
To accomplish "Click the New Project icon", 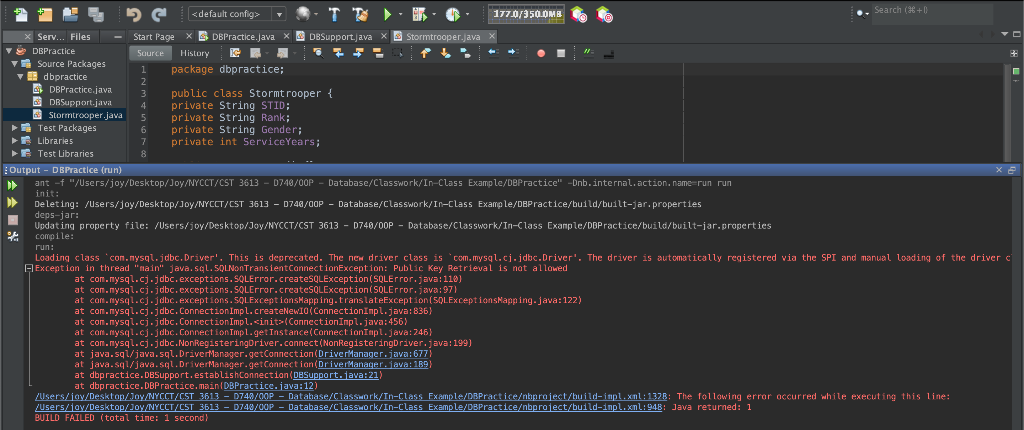I will click(46, 14).
